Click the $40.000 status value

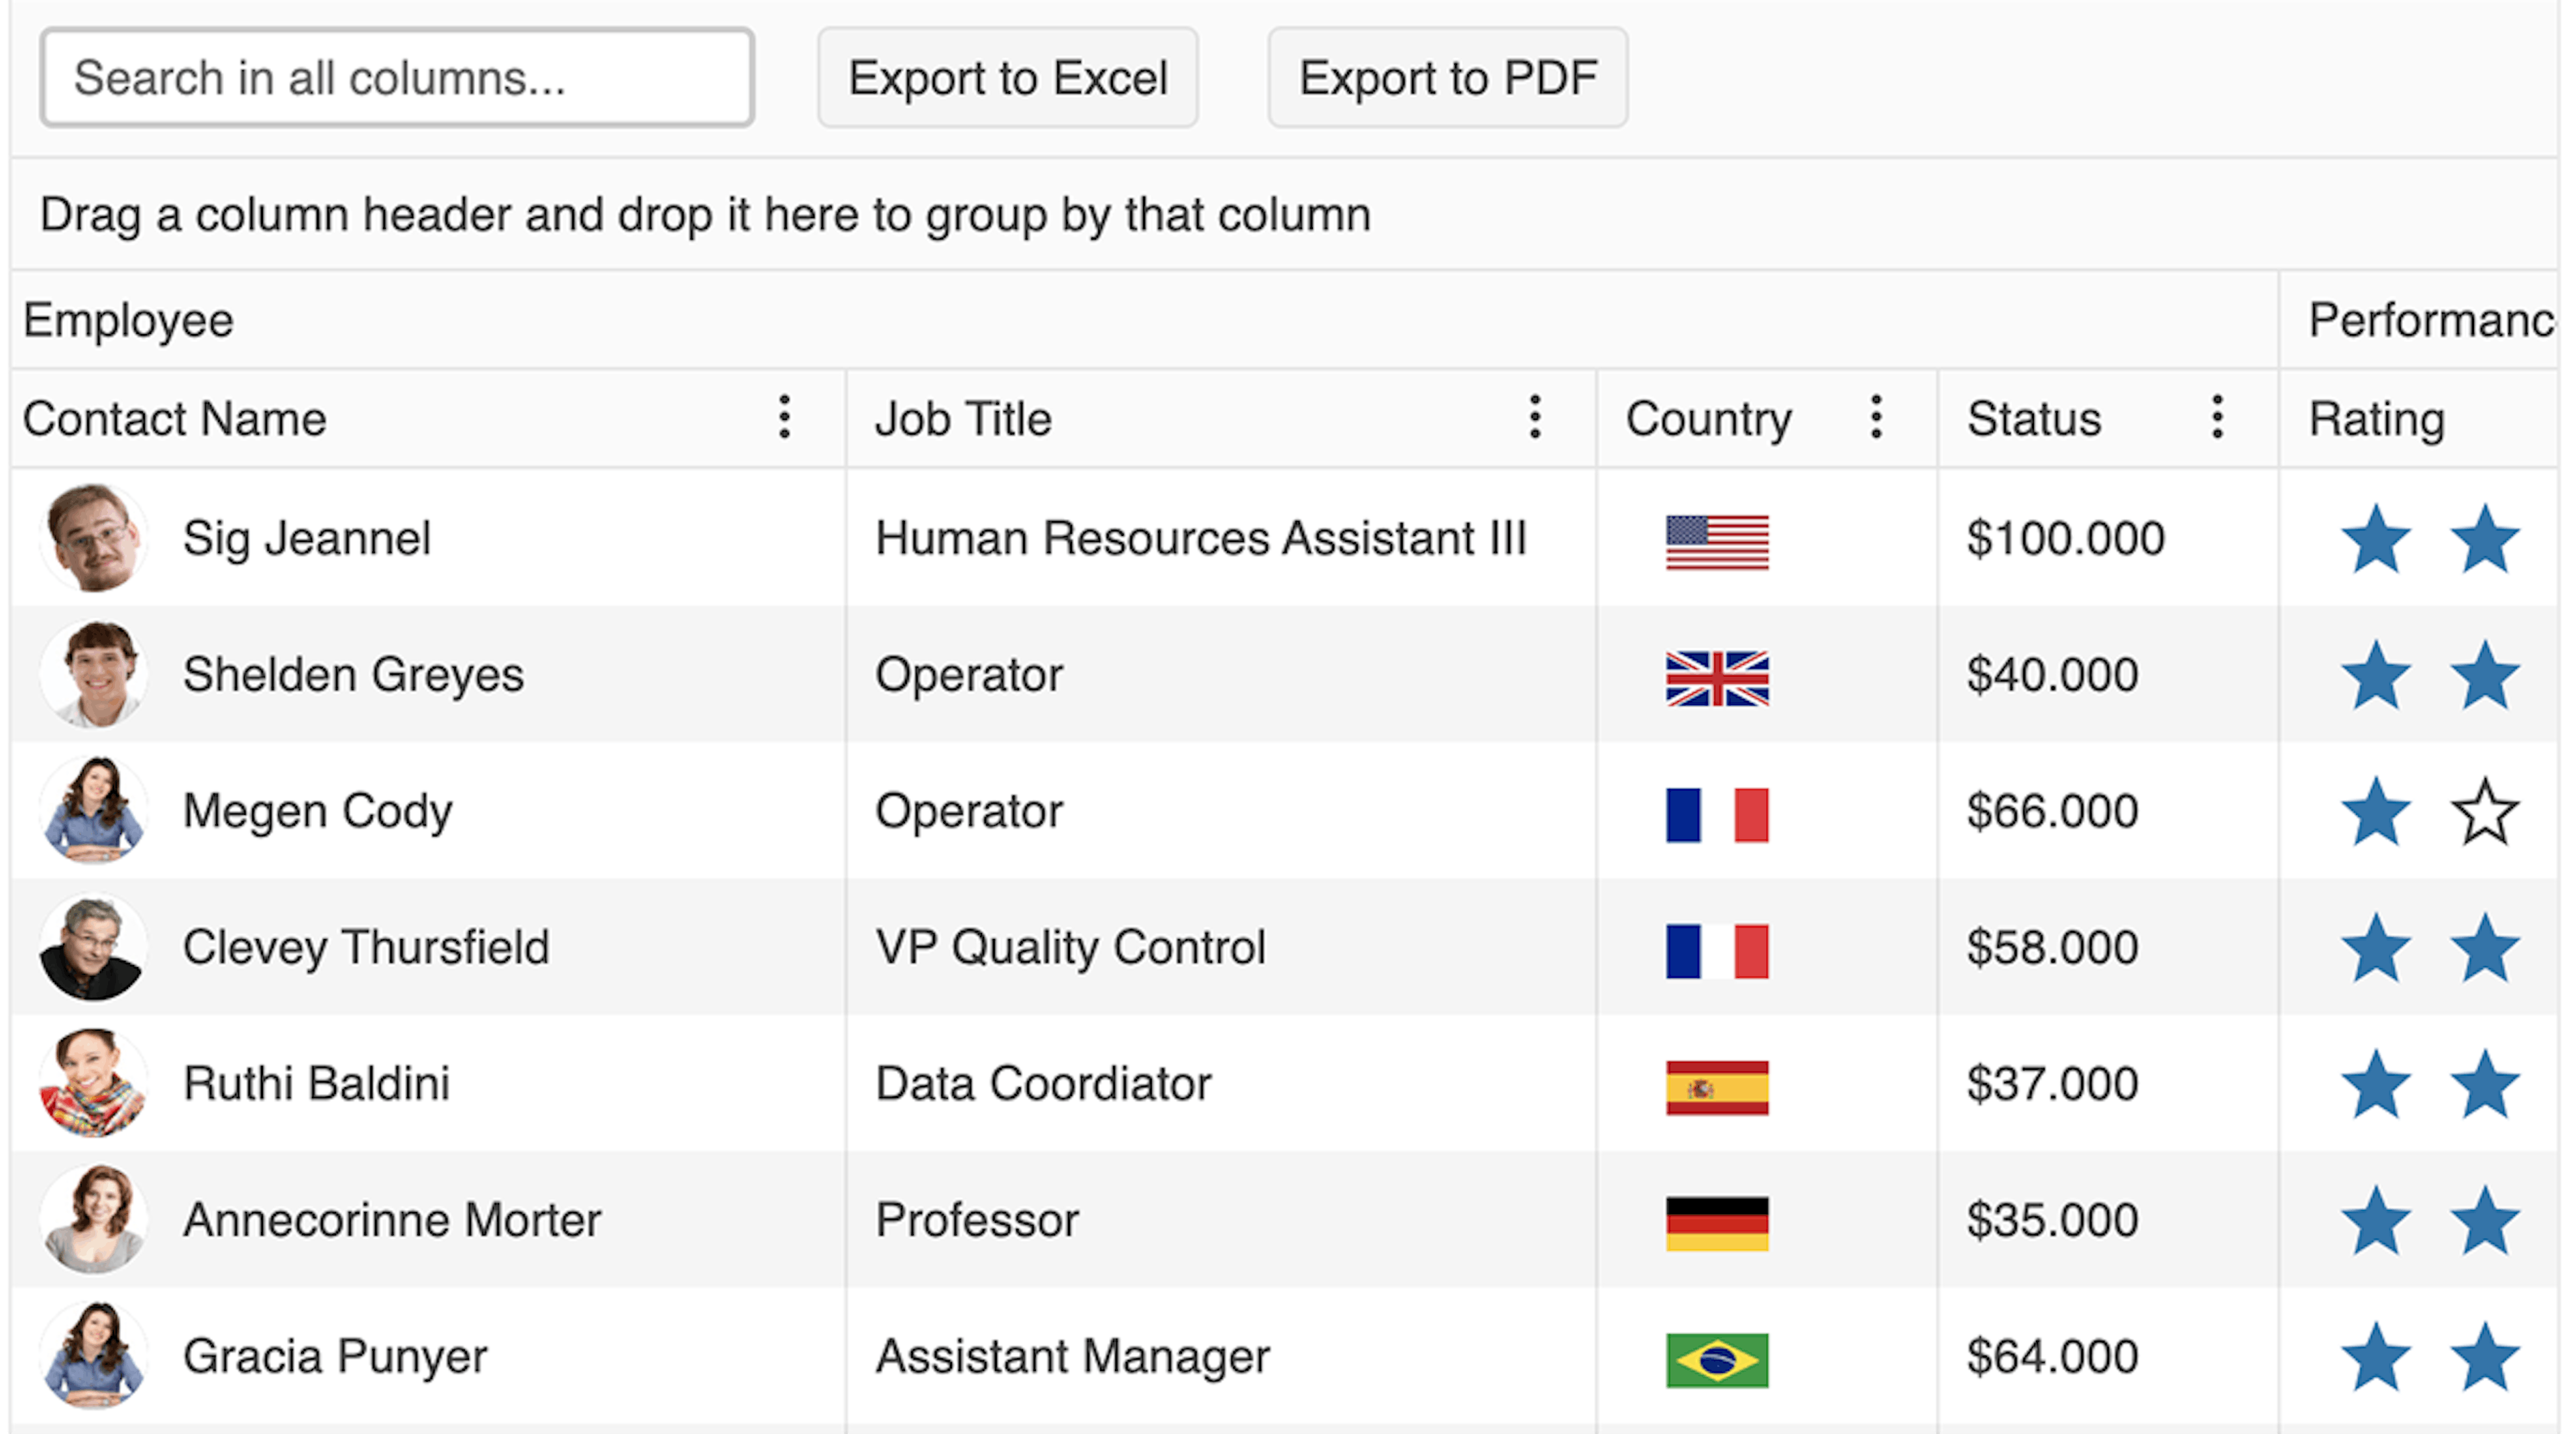coord(2052,675)
